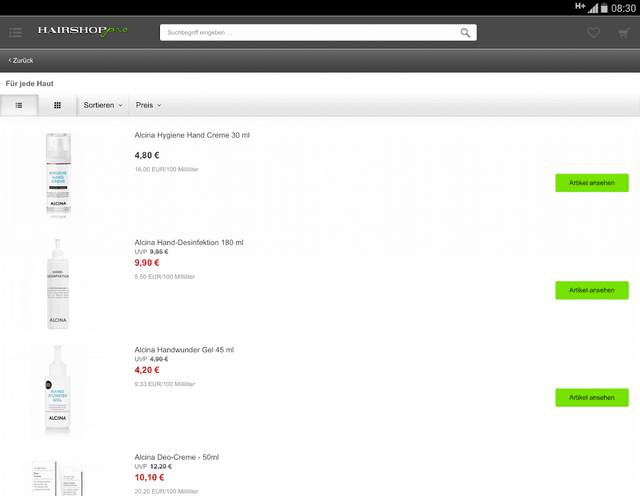Open Alcina Hand-Desinfektion 180 ml title
640x496 pixels.
tap(189, 242)
